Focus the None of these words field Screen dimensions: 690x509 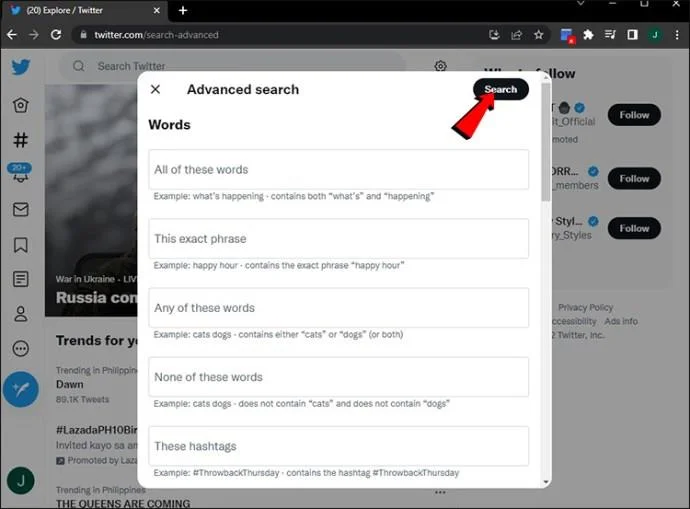pos(338,377)
